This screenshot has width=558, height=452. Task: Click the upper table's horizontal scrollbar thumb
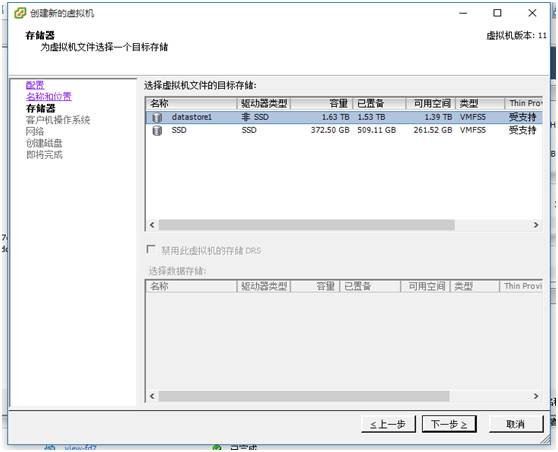(306, 225)
